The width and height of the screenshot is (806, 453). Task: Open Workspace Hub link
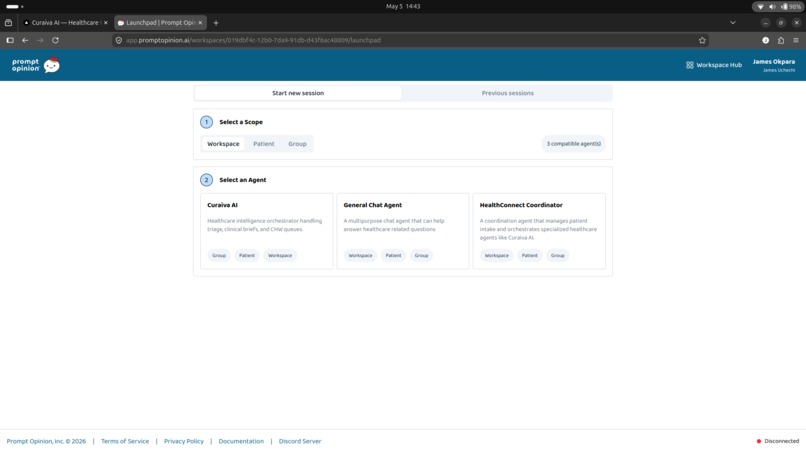(714, 65)
